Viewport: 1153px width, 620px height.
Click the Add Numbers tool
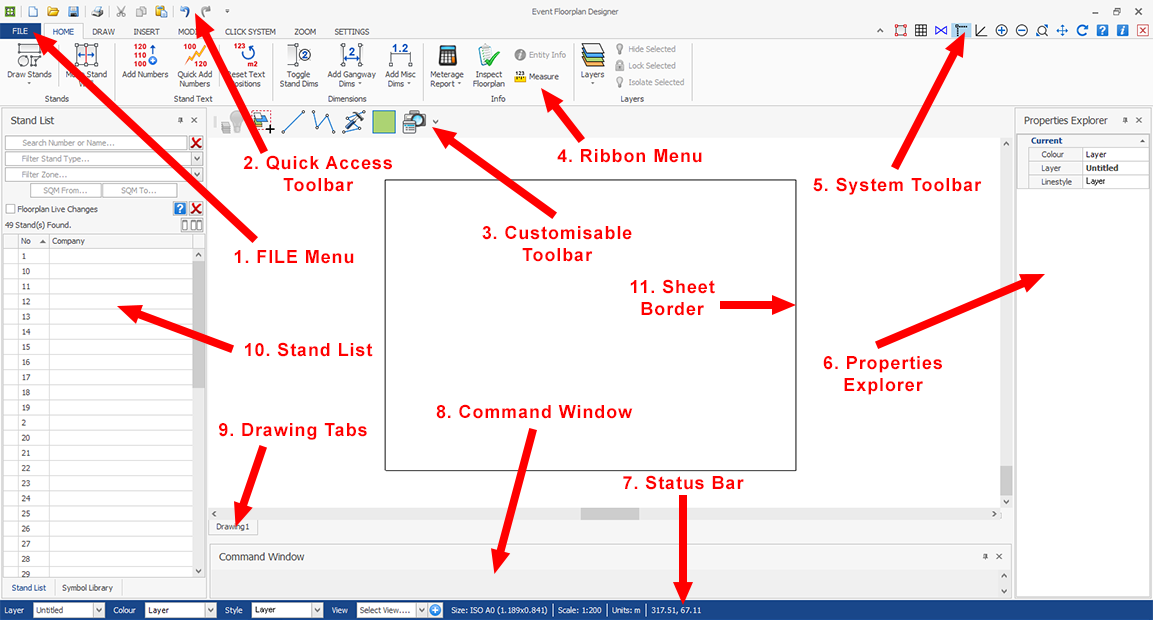[145, 61]
